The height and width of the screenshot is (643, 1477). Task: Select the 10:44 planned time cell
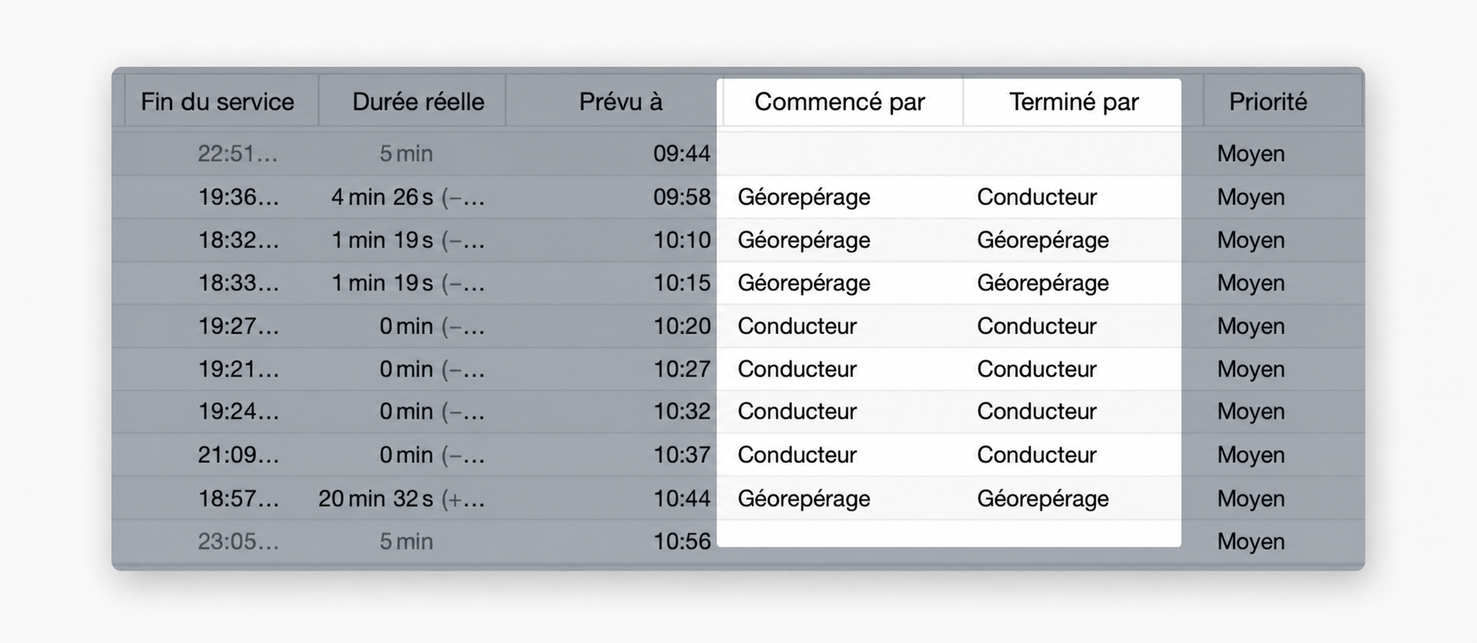[x=682, y=498]
